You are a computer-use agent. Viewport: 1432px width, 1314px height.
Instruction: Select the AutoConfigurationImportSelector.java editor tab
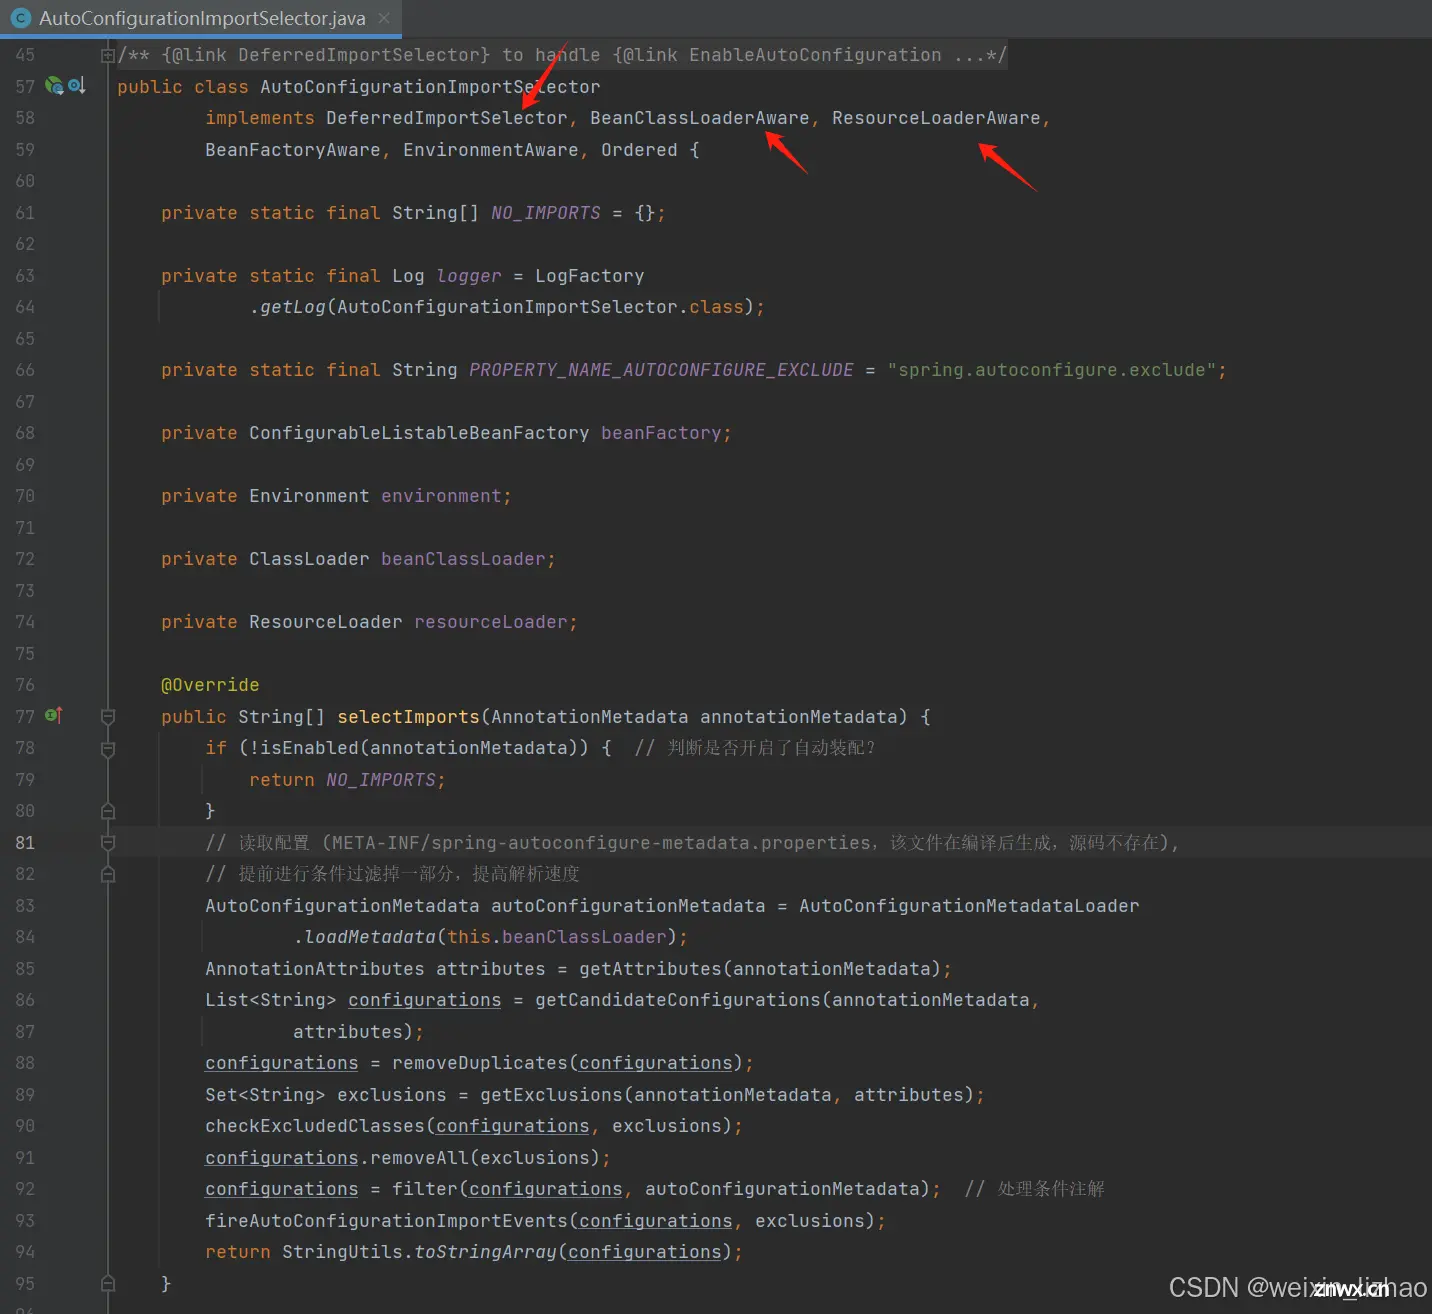pyautogui.click(x=201, y=18)
